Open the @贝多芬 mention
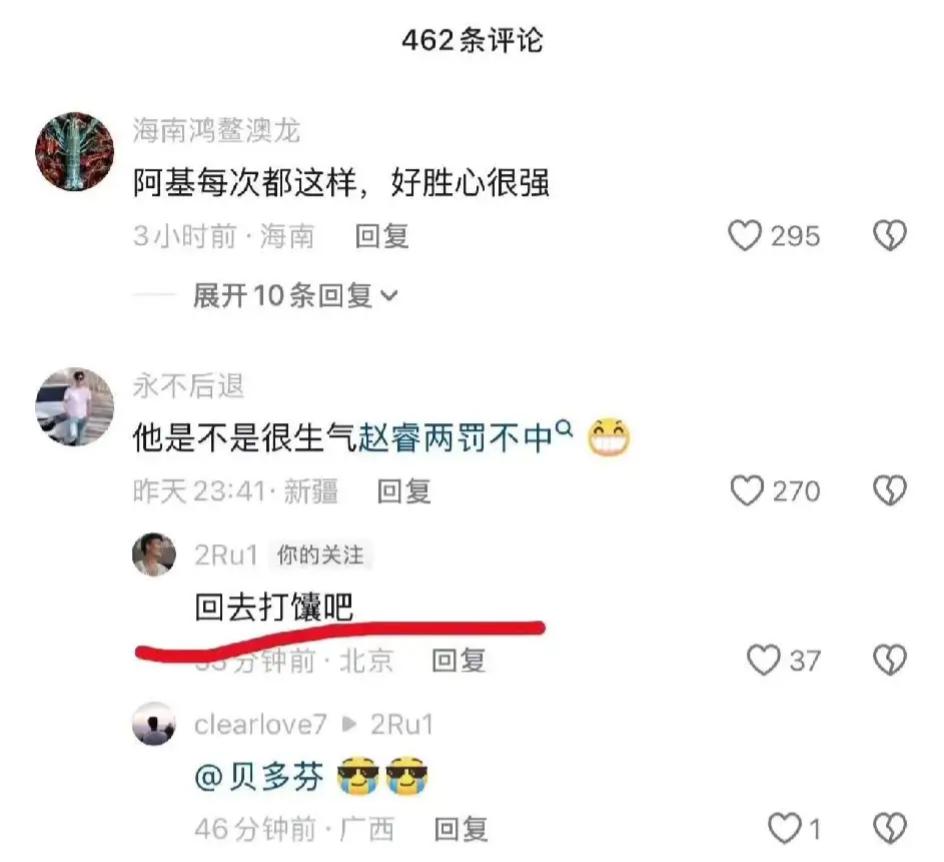 [x=259, y=777]
